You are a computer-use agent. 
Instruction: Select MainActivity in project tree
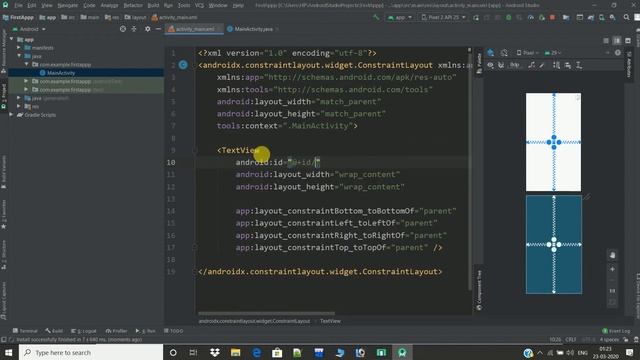(60, 73)
